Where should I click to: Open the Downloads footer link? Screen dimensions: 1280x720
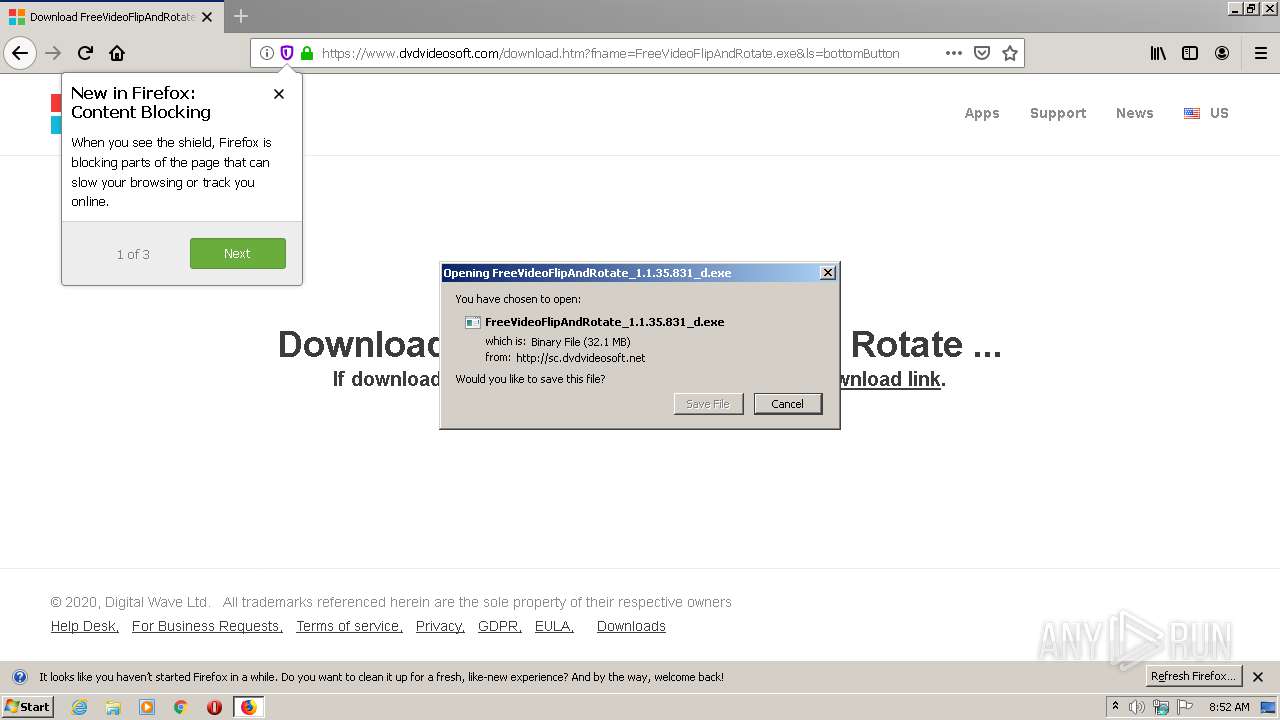pyautogui.click(x=631, y=626)
